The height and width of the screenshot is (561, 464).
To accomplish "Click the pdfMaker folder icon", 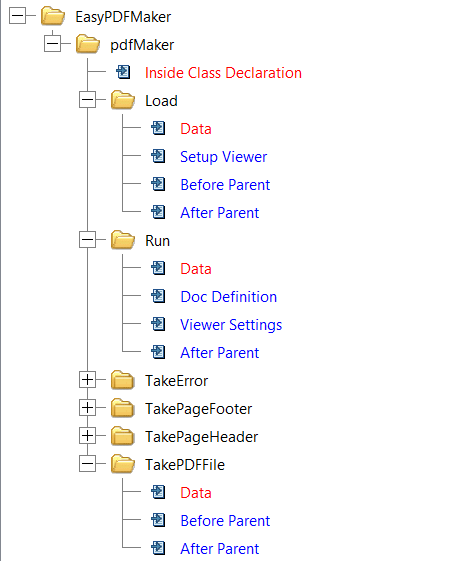I will coord(88,44).
